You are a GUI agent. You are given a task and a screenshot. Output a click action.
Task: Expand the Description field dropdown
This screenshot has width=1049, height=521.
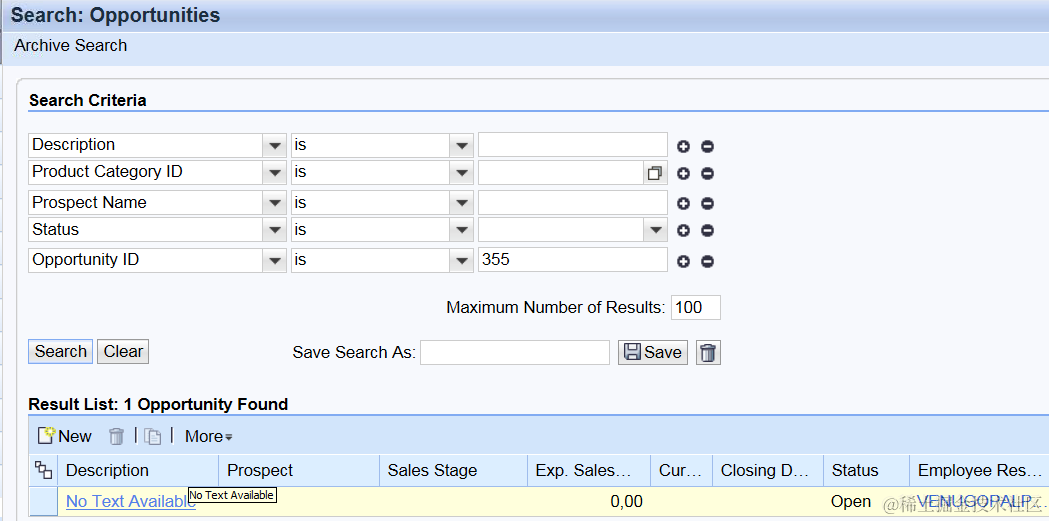275,146
